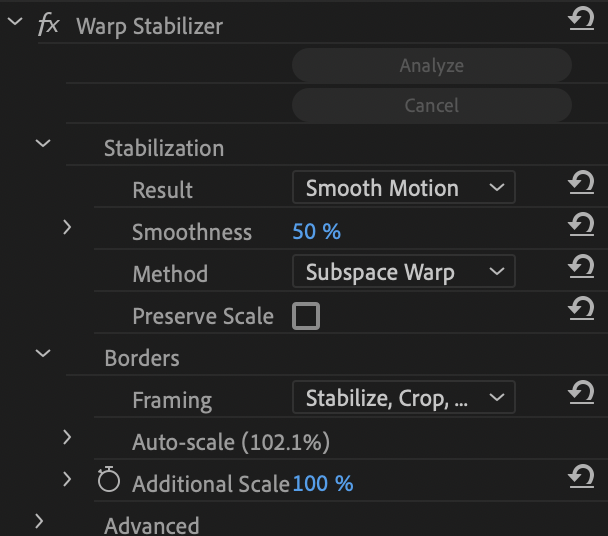Enable the Preserve Scale checkbox

click(x=306, y=316)
